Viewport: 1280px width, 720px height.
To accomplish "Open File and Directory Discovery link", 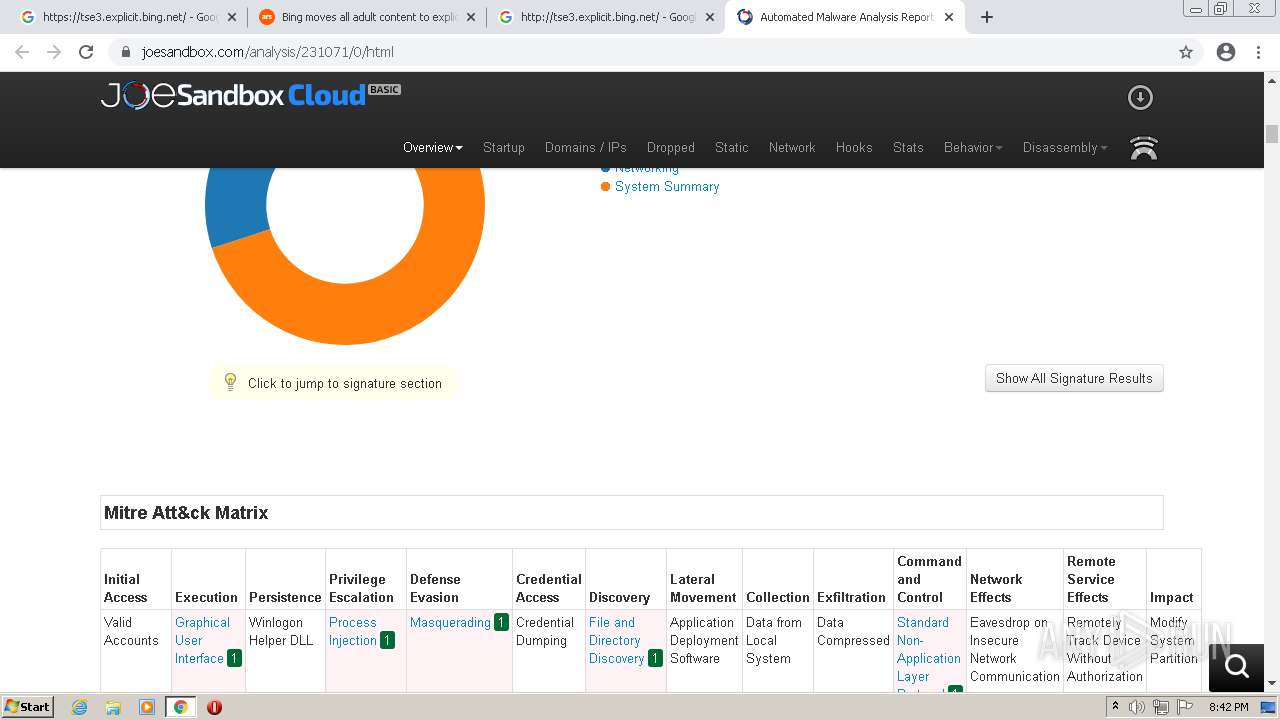I will [616, 640].
